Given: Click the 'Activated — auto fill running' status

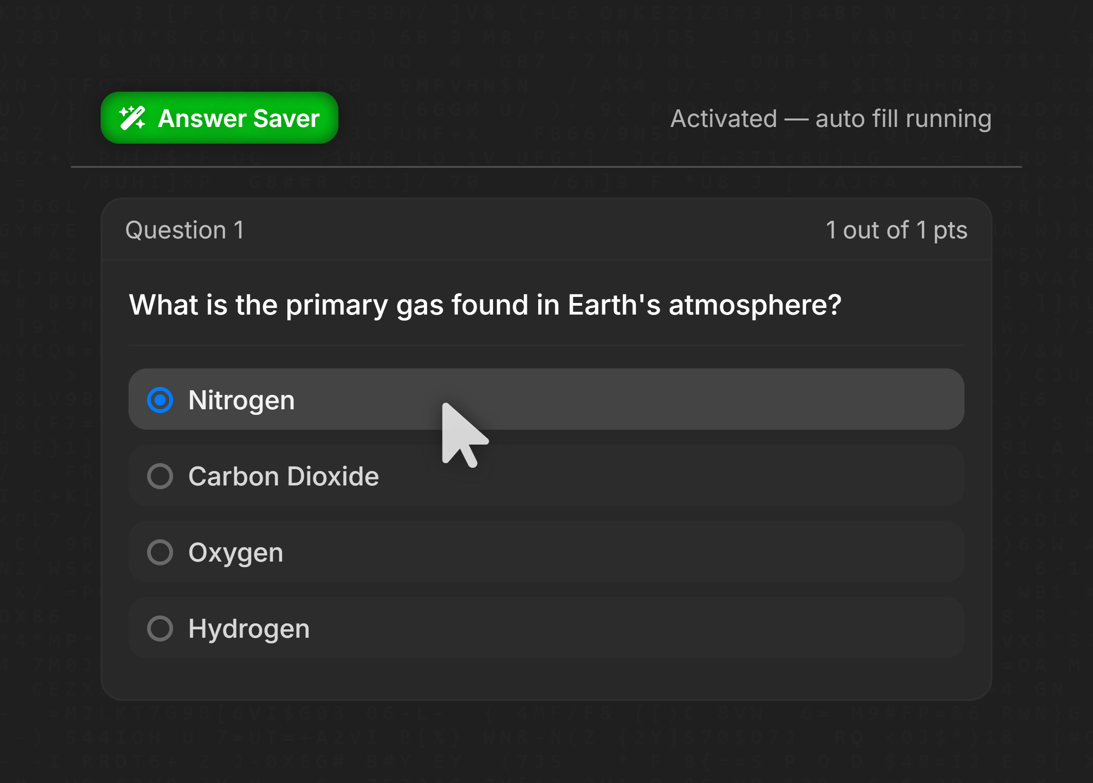Looking at the screenshot, I should point(830,118).
